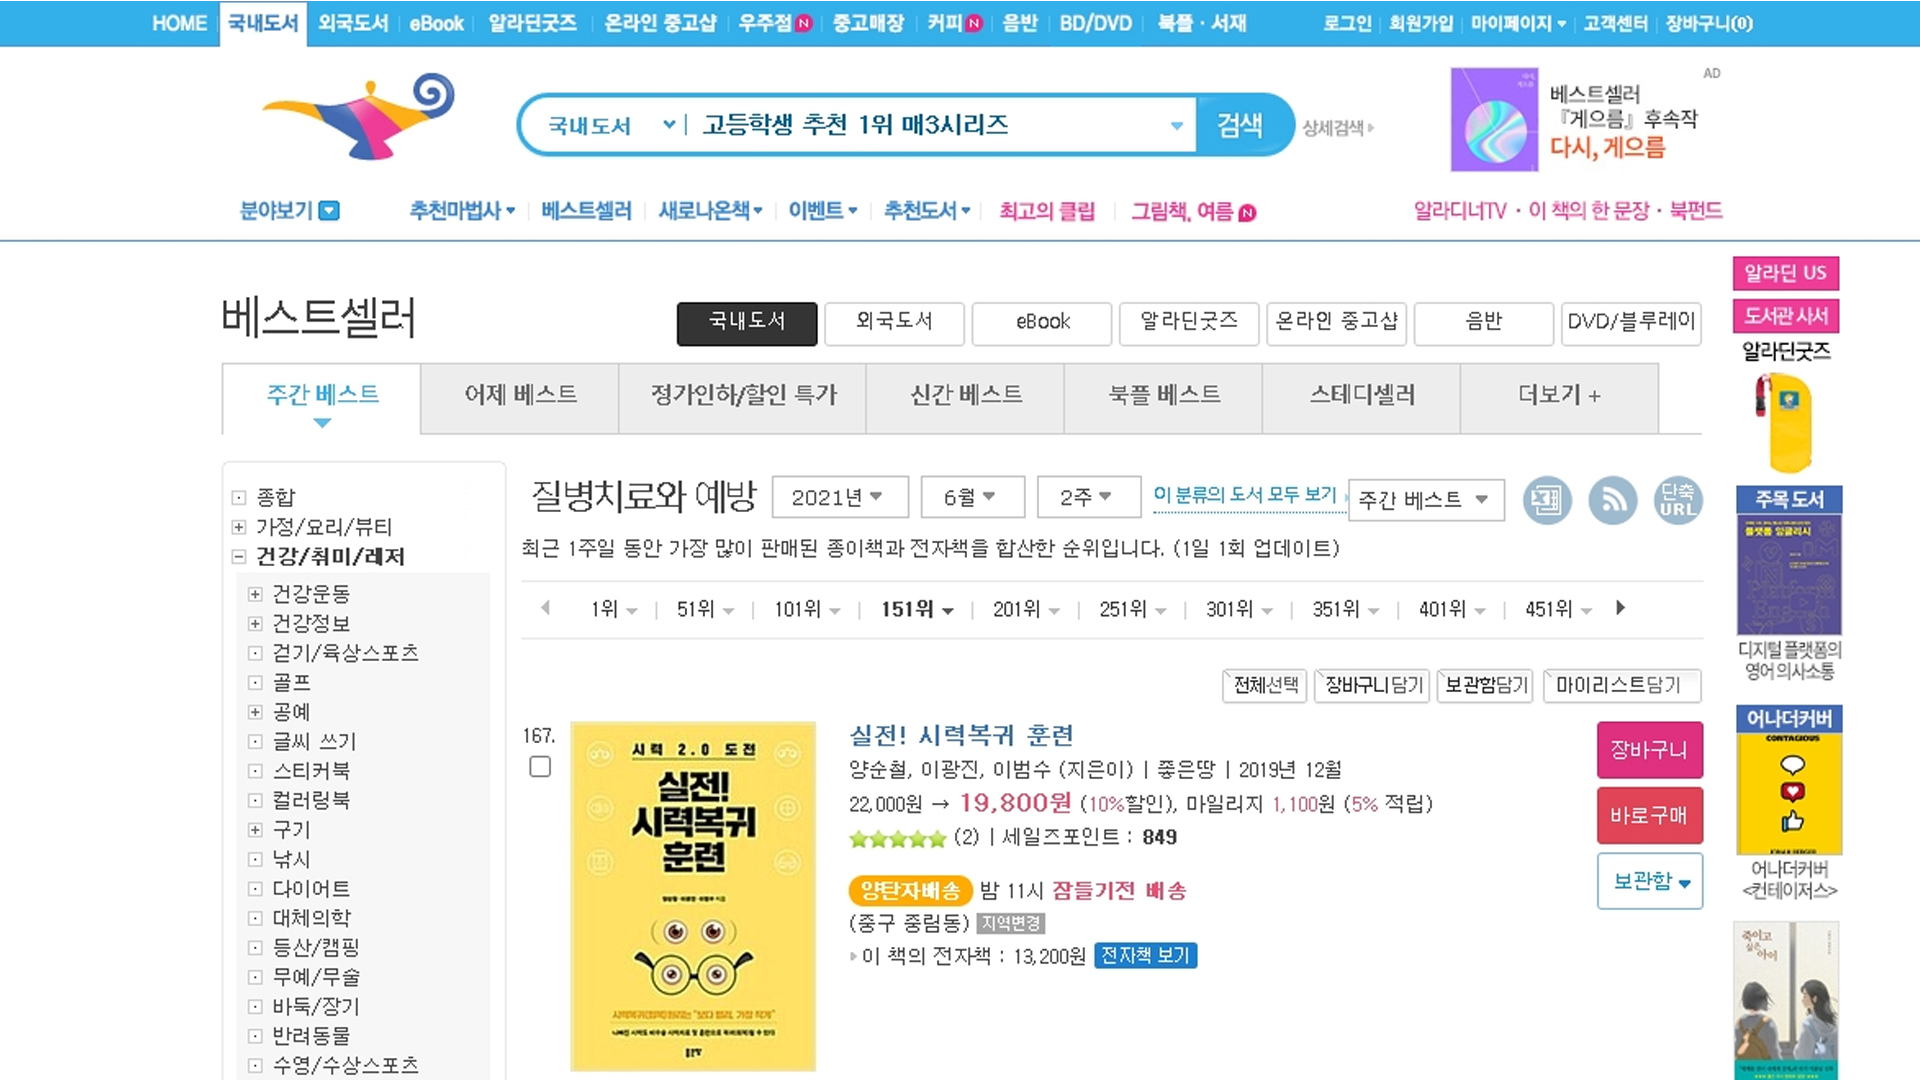
Task: Expand the 건강정보 subcategory
Action: [x=255, y=624]
